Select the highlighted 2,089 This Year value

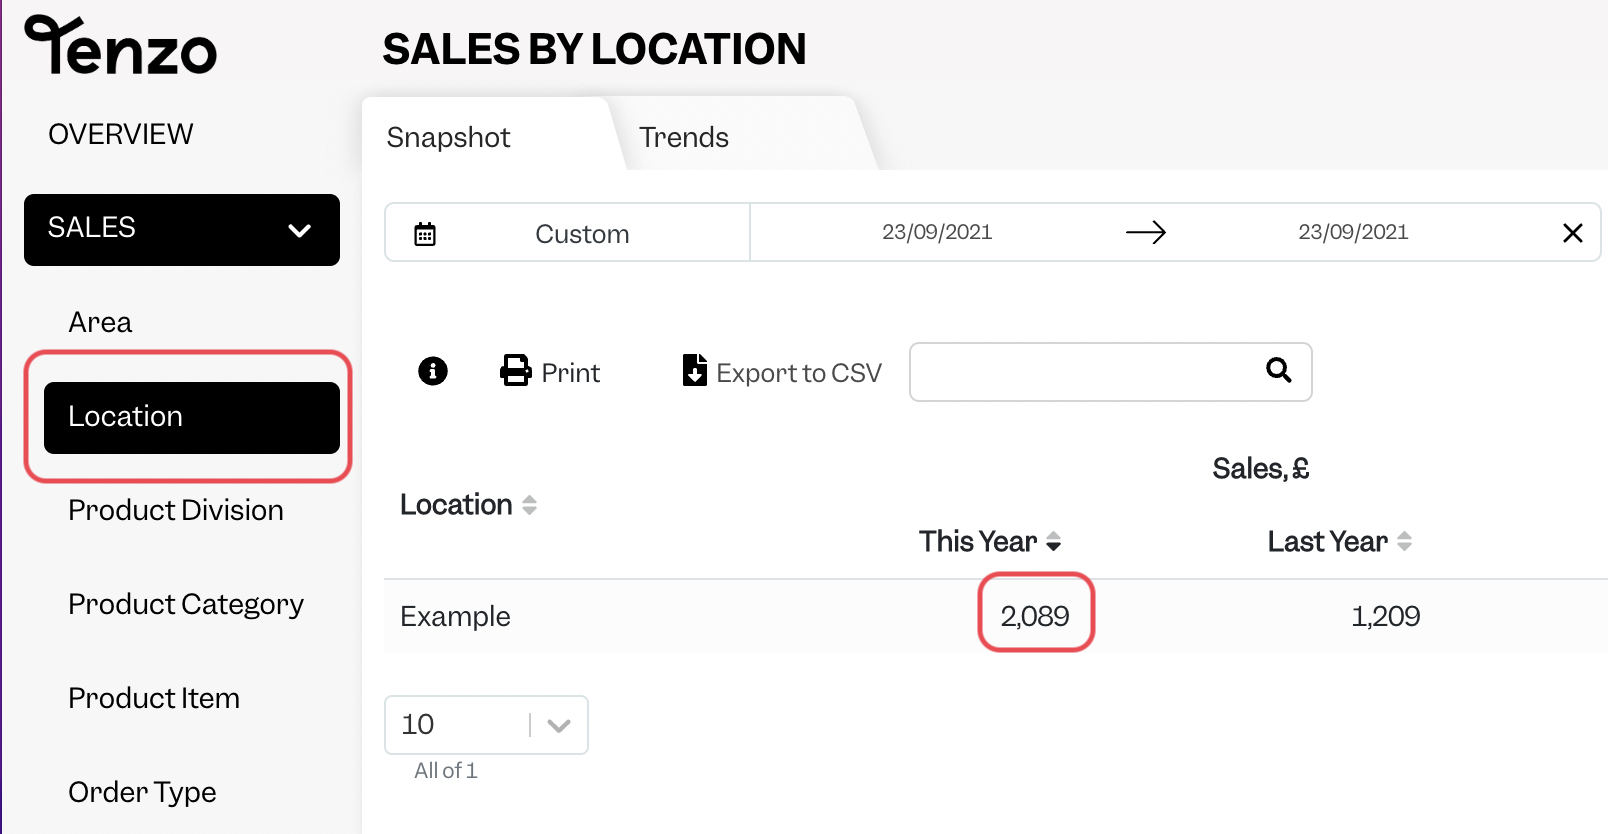coord(1036,616)
